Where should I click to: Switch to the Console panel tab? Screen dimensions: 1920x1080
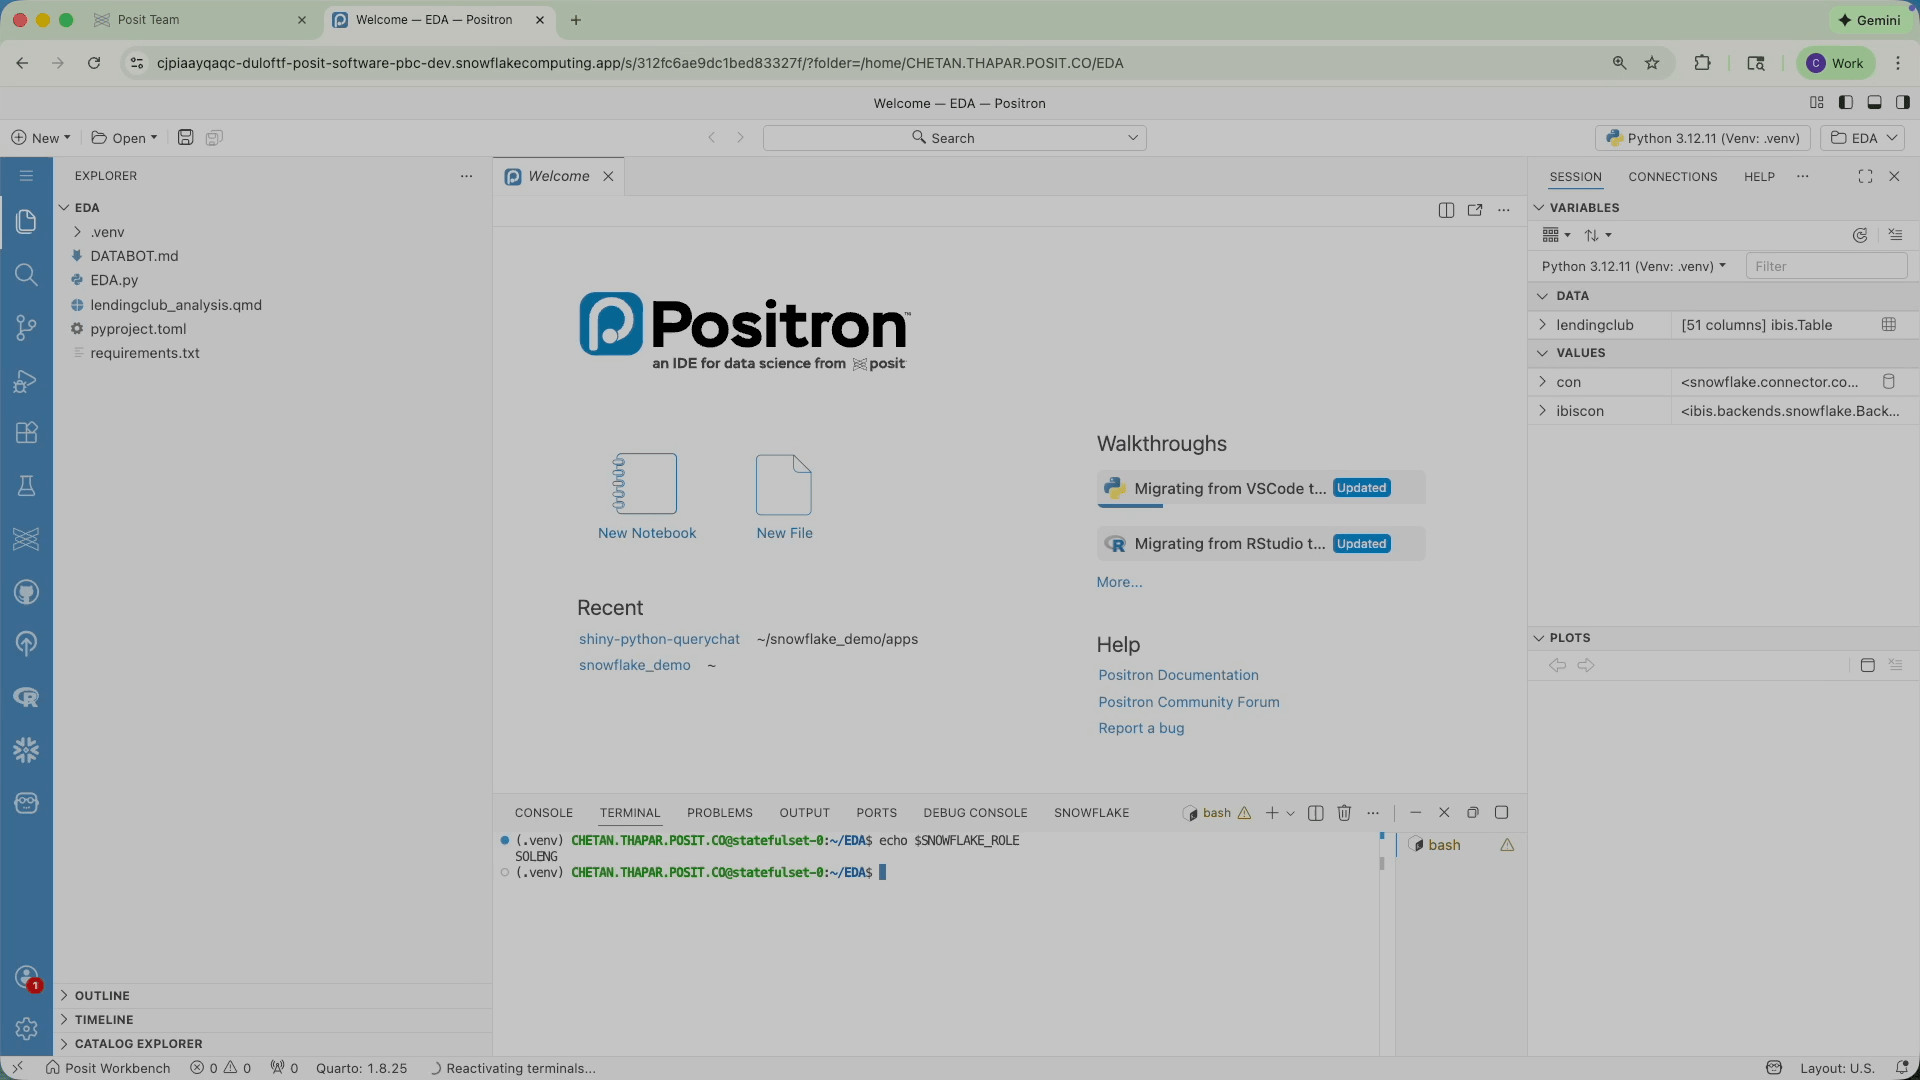[x=543, y=813]
